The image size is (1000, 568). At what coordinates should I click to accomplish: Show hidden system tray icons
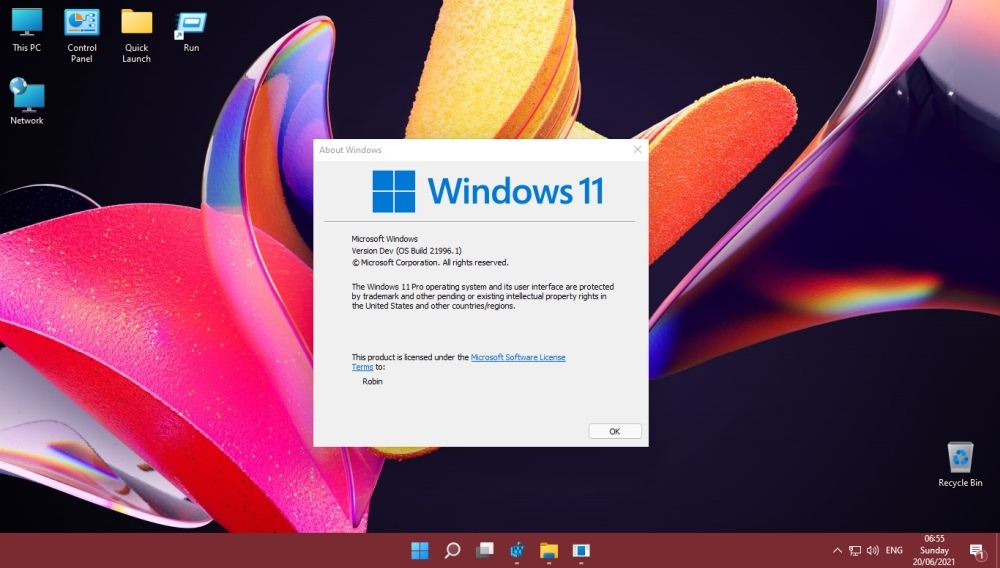pos(837,550)
